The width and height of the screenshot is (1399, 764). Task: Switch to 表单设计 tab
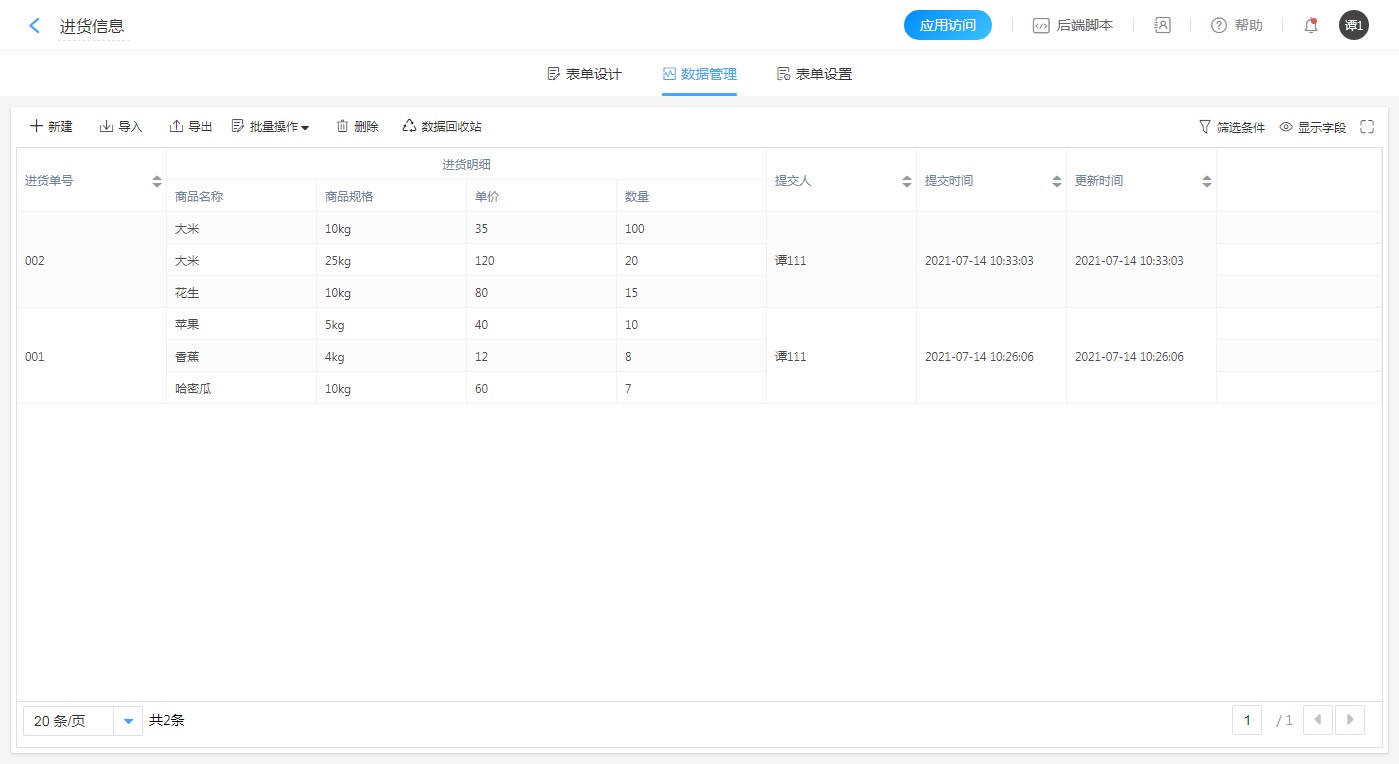(585, 74)
